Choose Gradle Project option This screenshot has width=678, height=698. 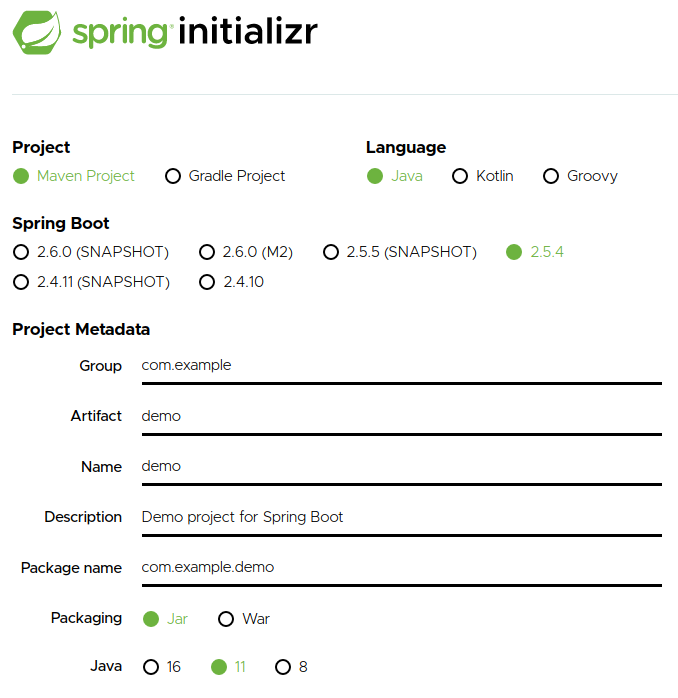click(173, 176)
